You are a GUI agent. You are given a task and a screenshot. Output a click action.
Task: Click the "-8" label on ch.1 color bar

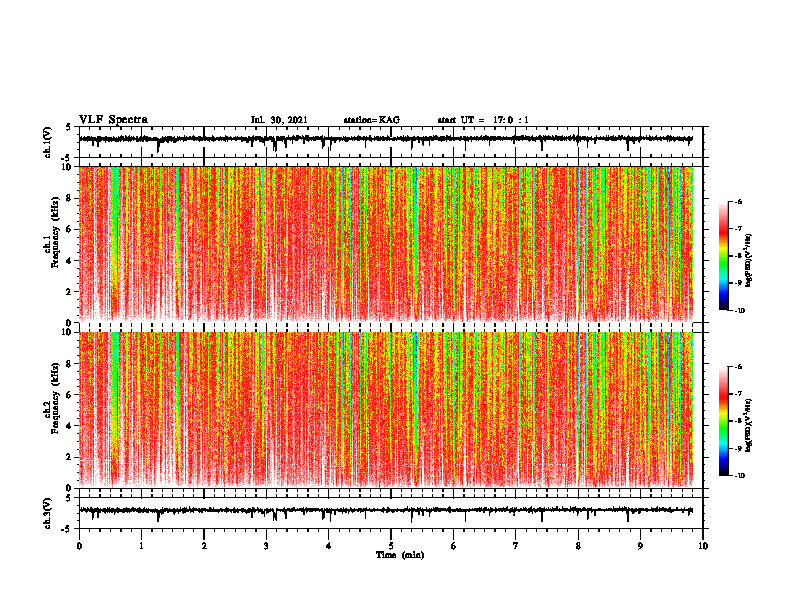click(738, 256)
